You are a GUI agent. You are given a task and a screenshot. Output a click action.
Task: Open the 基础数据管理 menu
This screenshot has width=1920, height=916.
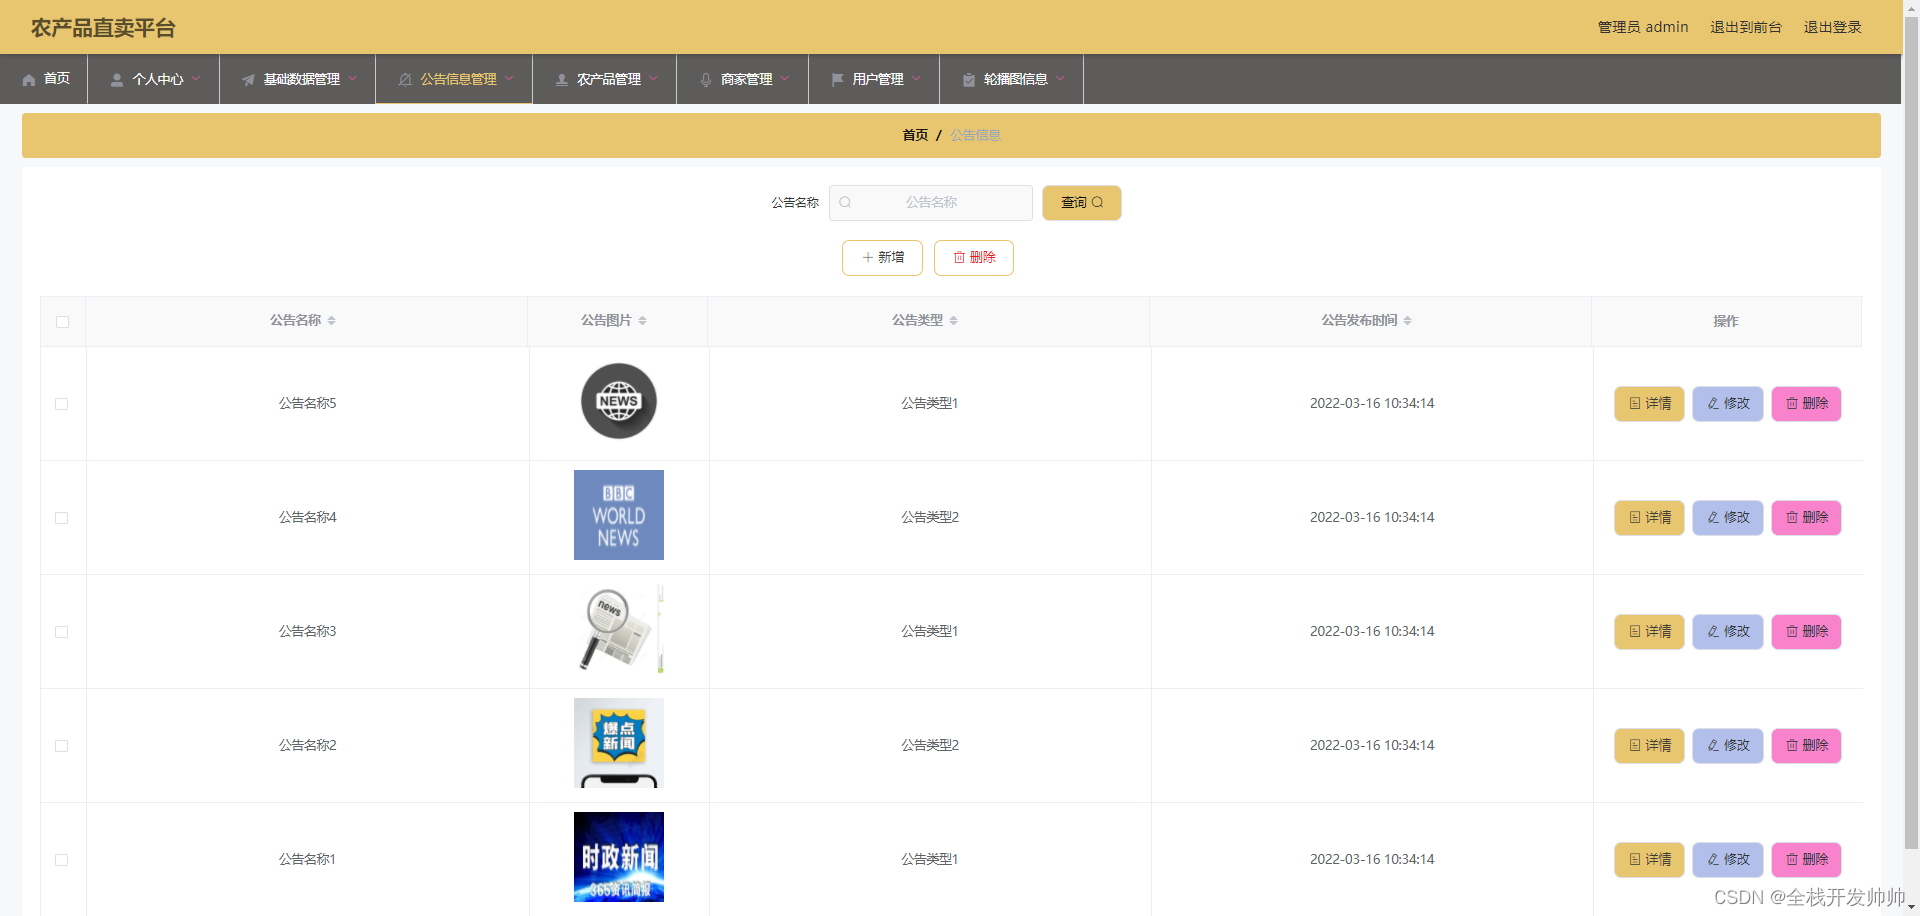click(x=298, y=79)
